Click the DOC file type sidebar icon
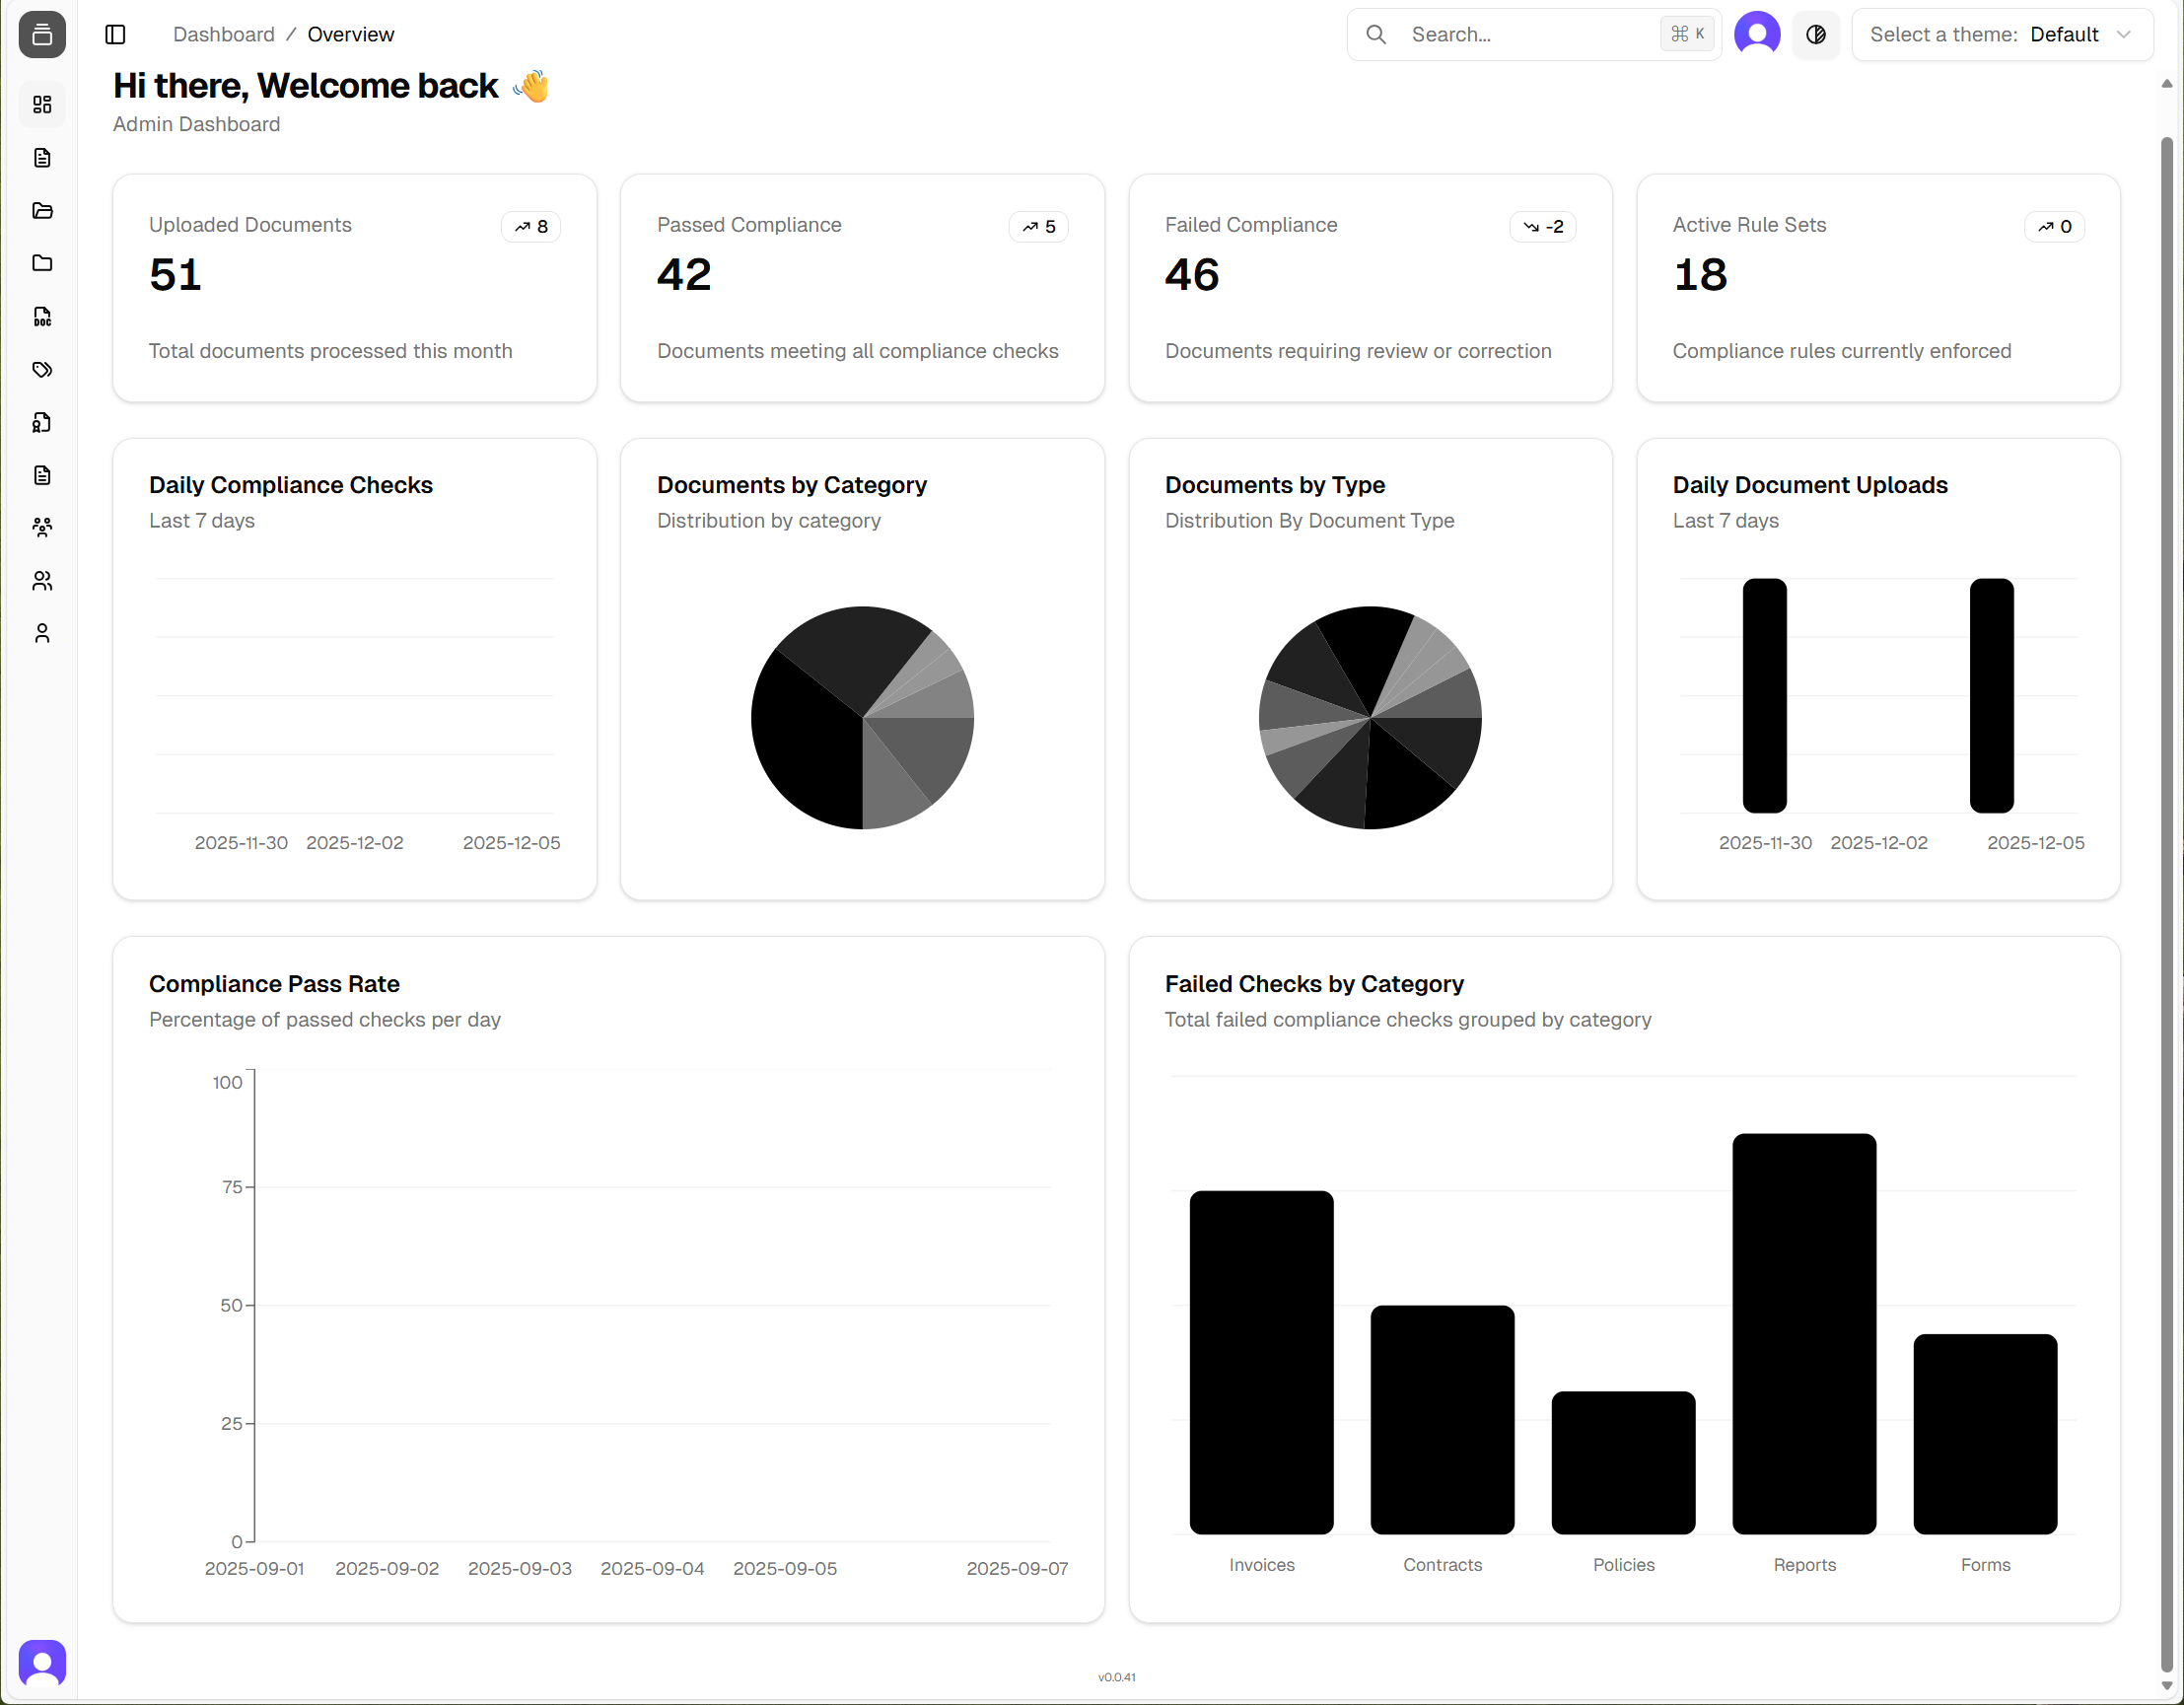2184x1705 pixels. tap(42, 317)
